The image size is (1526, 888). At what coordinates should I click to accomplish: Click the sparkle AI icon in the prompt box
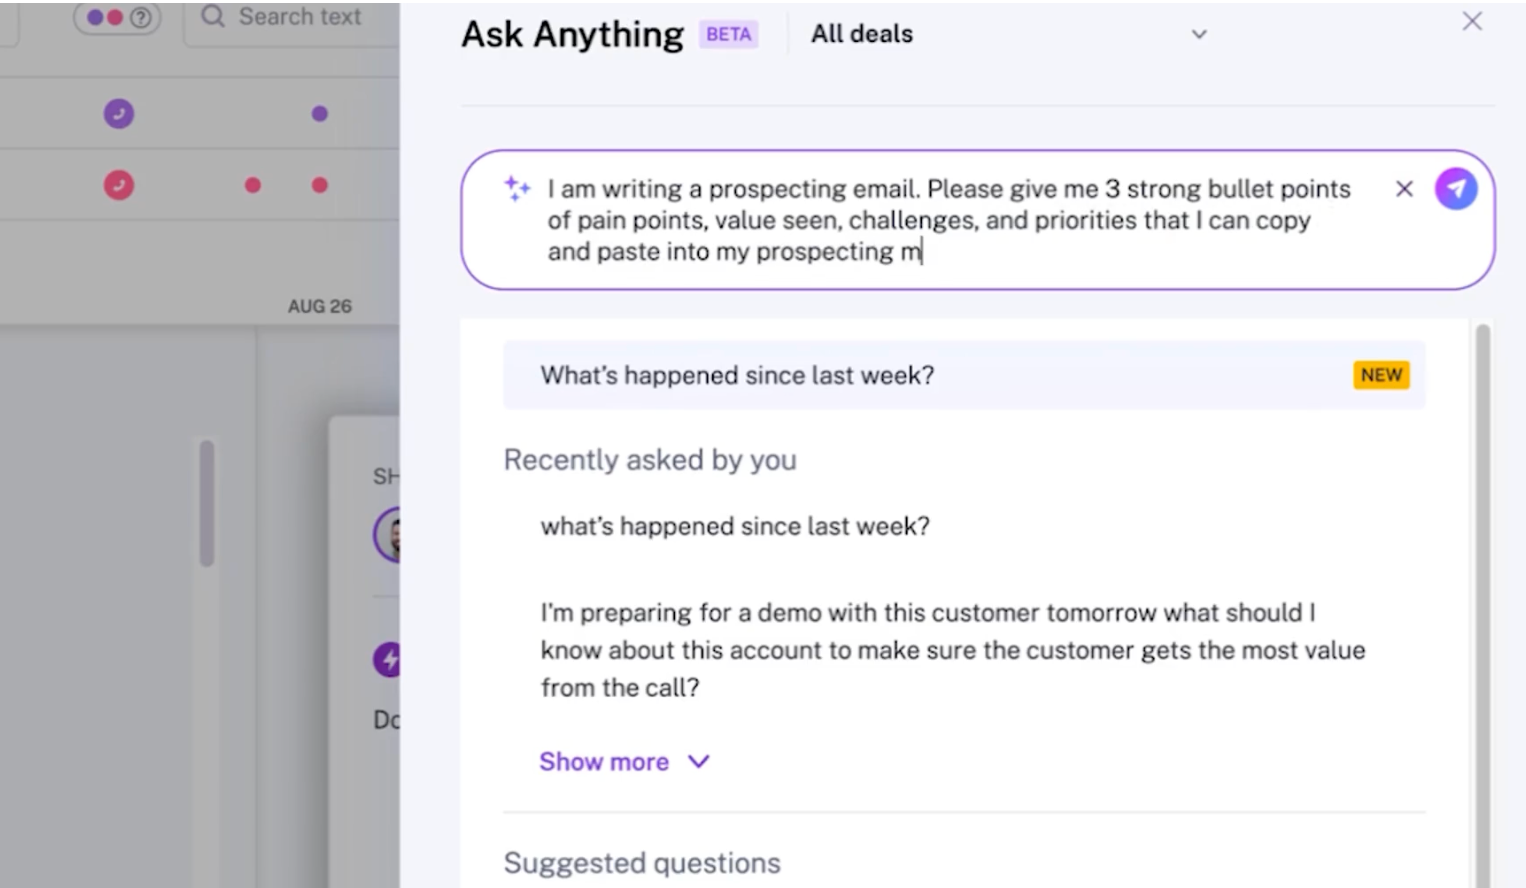516,188
